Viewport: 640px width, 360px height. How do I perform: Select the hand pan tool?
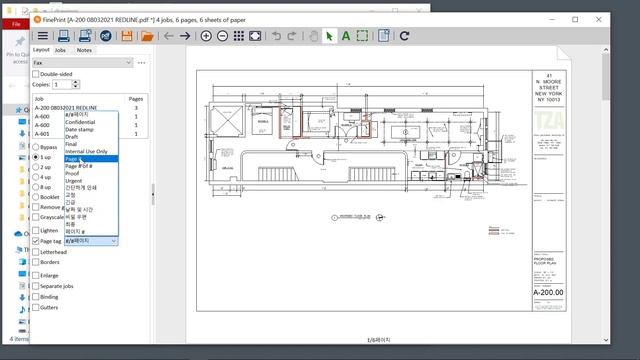313,36
